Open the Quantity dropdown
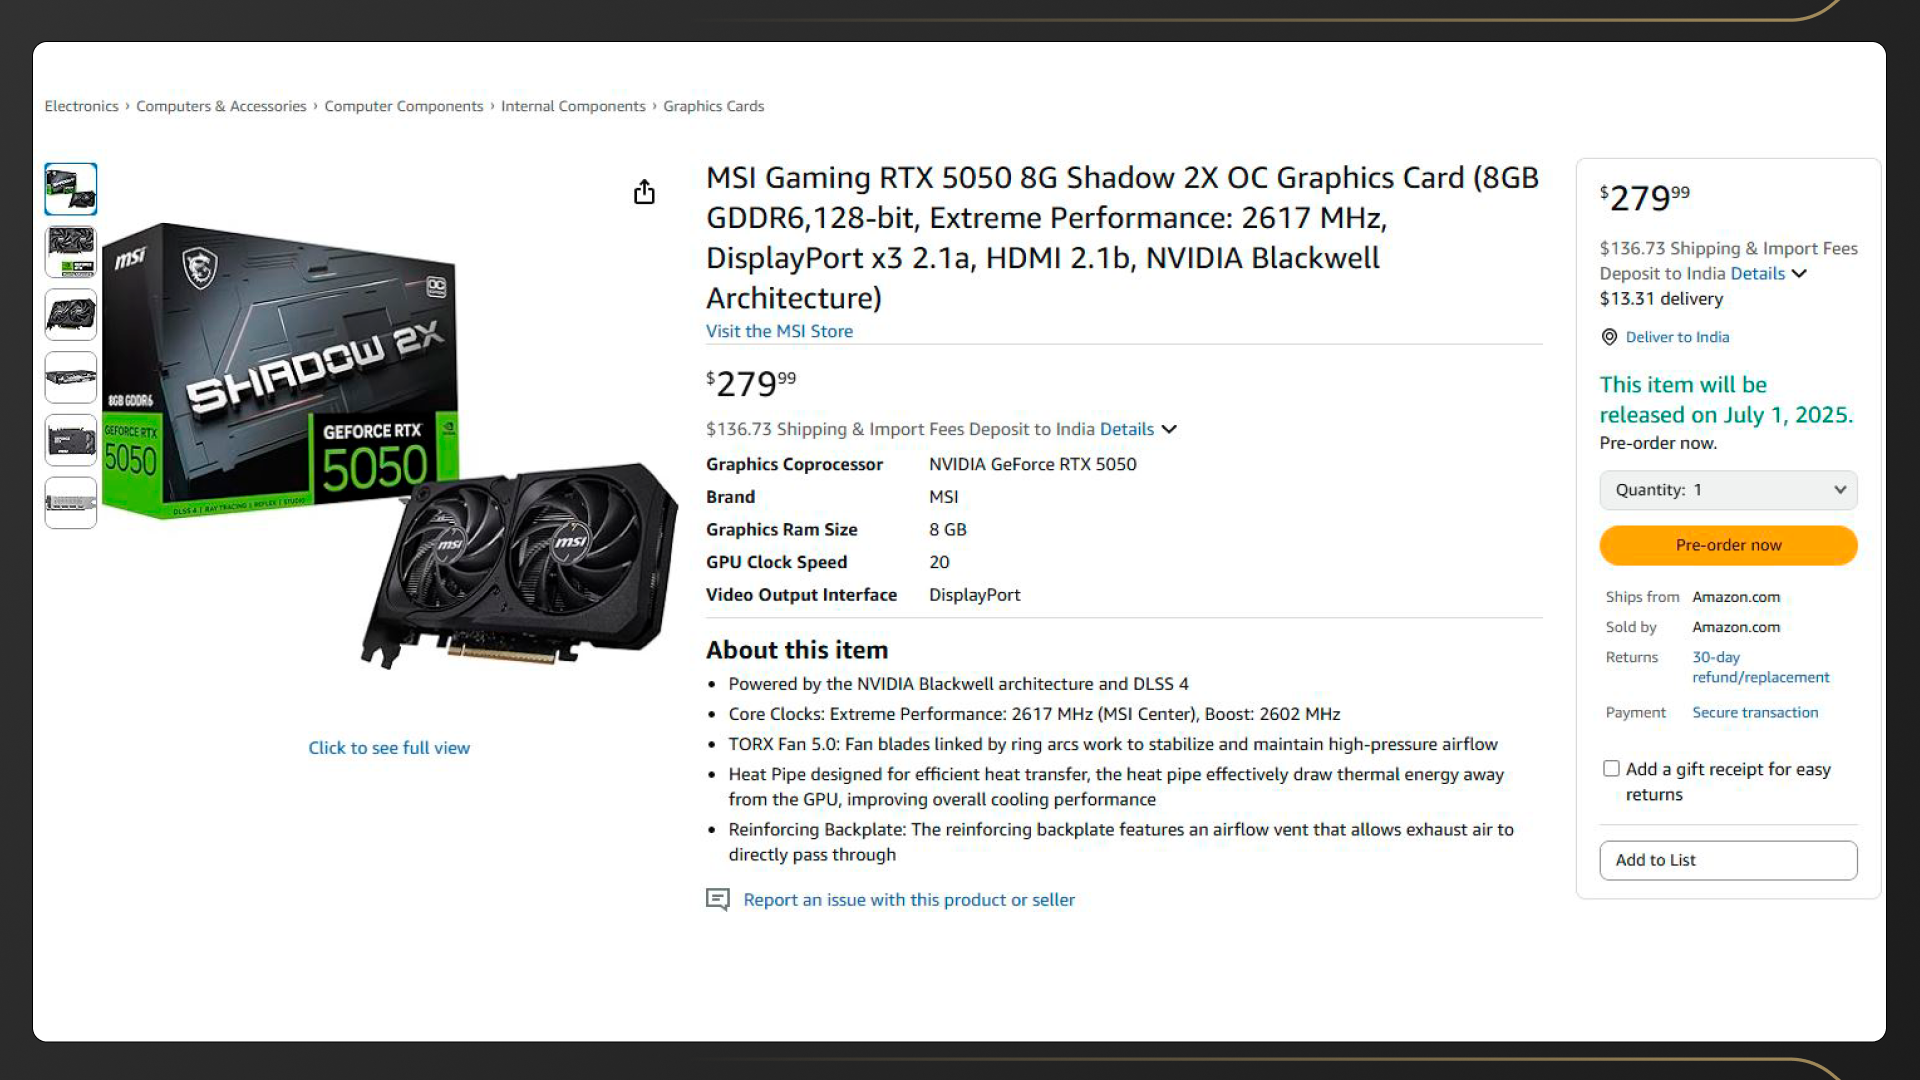Image resolution: width=1920 pixels, height=1080 pixels. point(1728,490)
